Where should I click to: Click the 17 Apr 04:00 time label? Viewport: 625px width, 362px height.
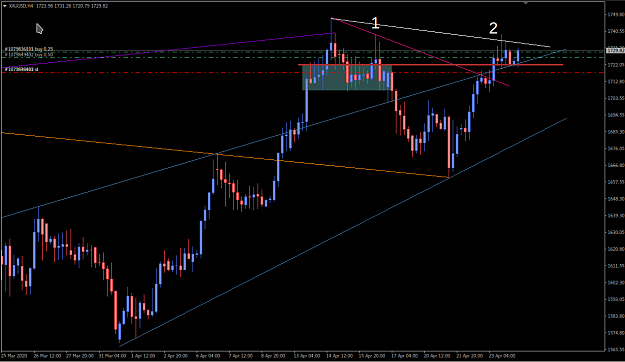tap(405, 356)
